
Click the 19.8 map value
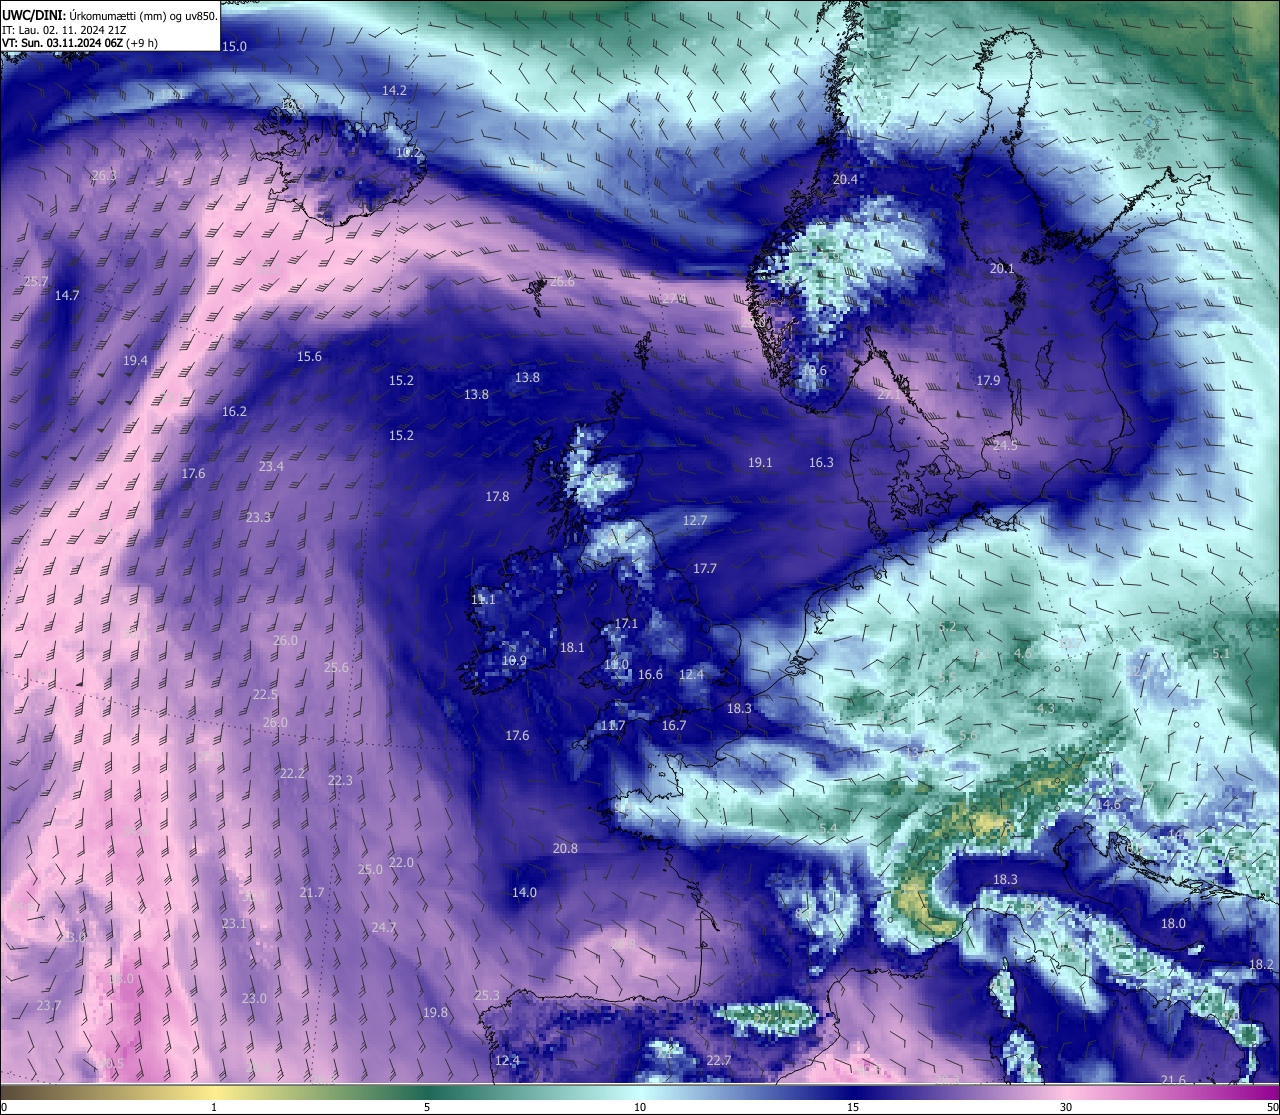point(435,1012)
